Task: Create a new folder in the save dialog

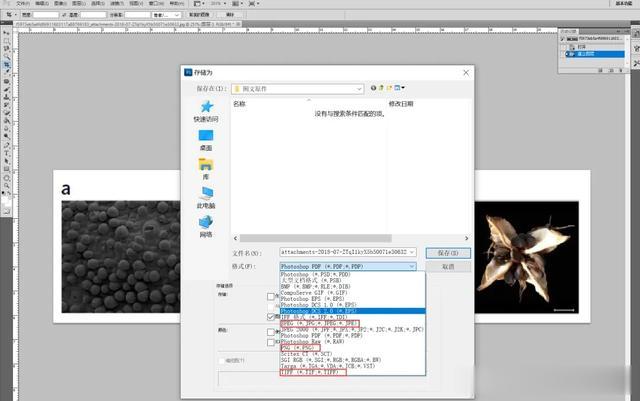Action: 389,88
